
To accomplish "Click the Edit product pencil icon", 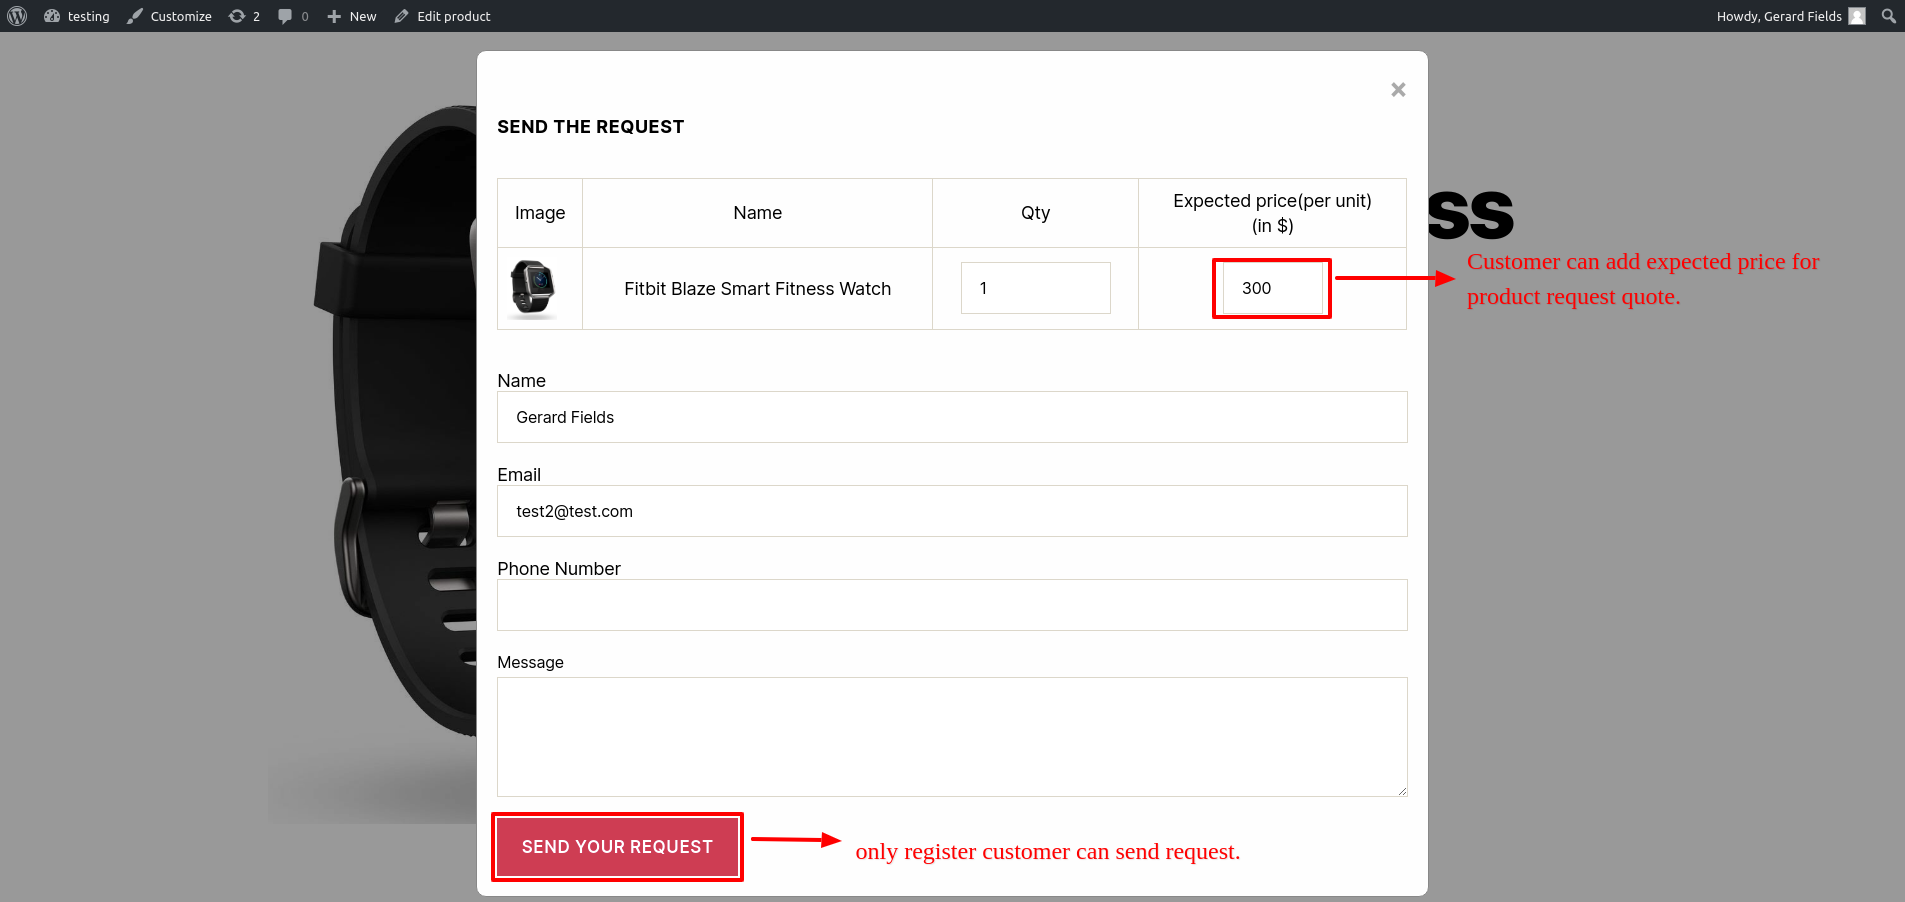I will coord(402,16).
